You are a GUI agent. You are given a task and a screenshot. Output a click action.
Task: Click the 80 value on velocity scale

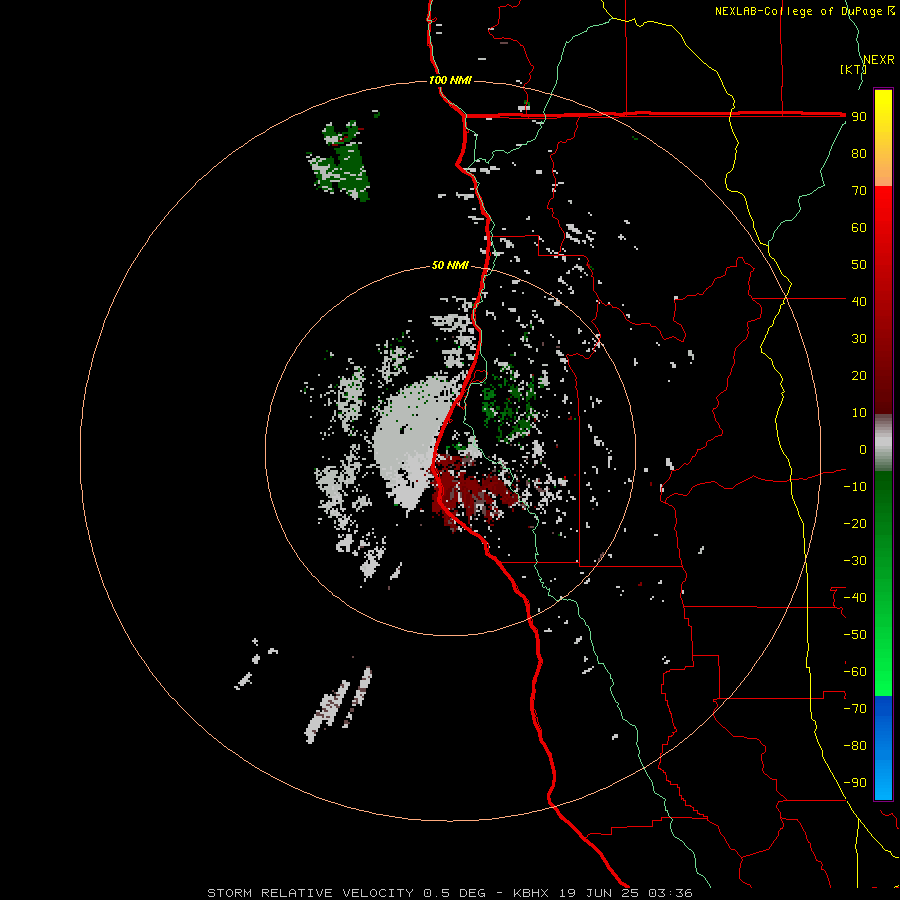(859, 154)
